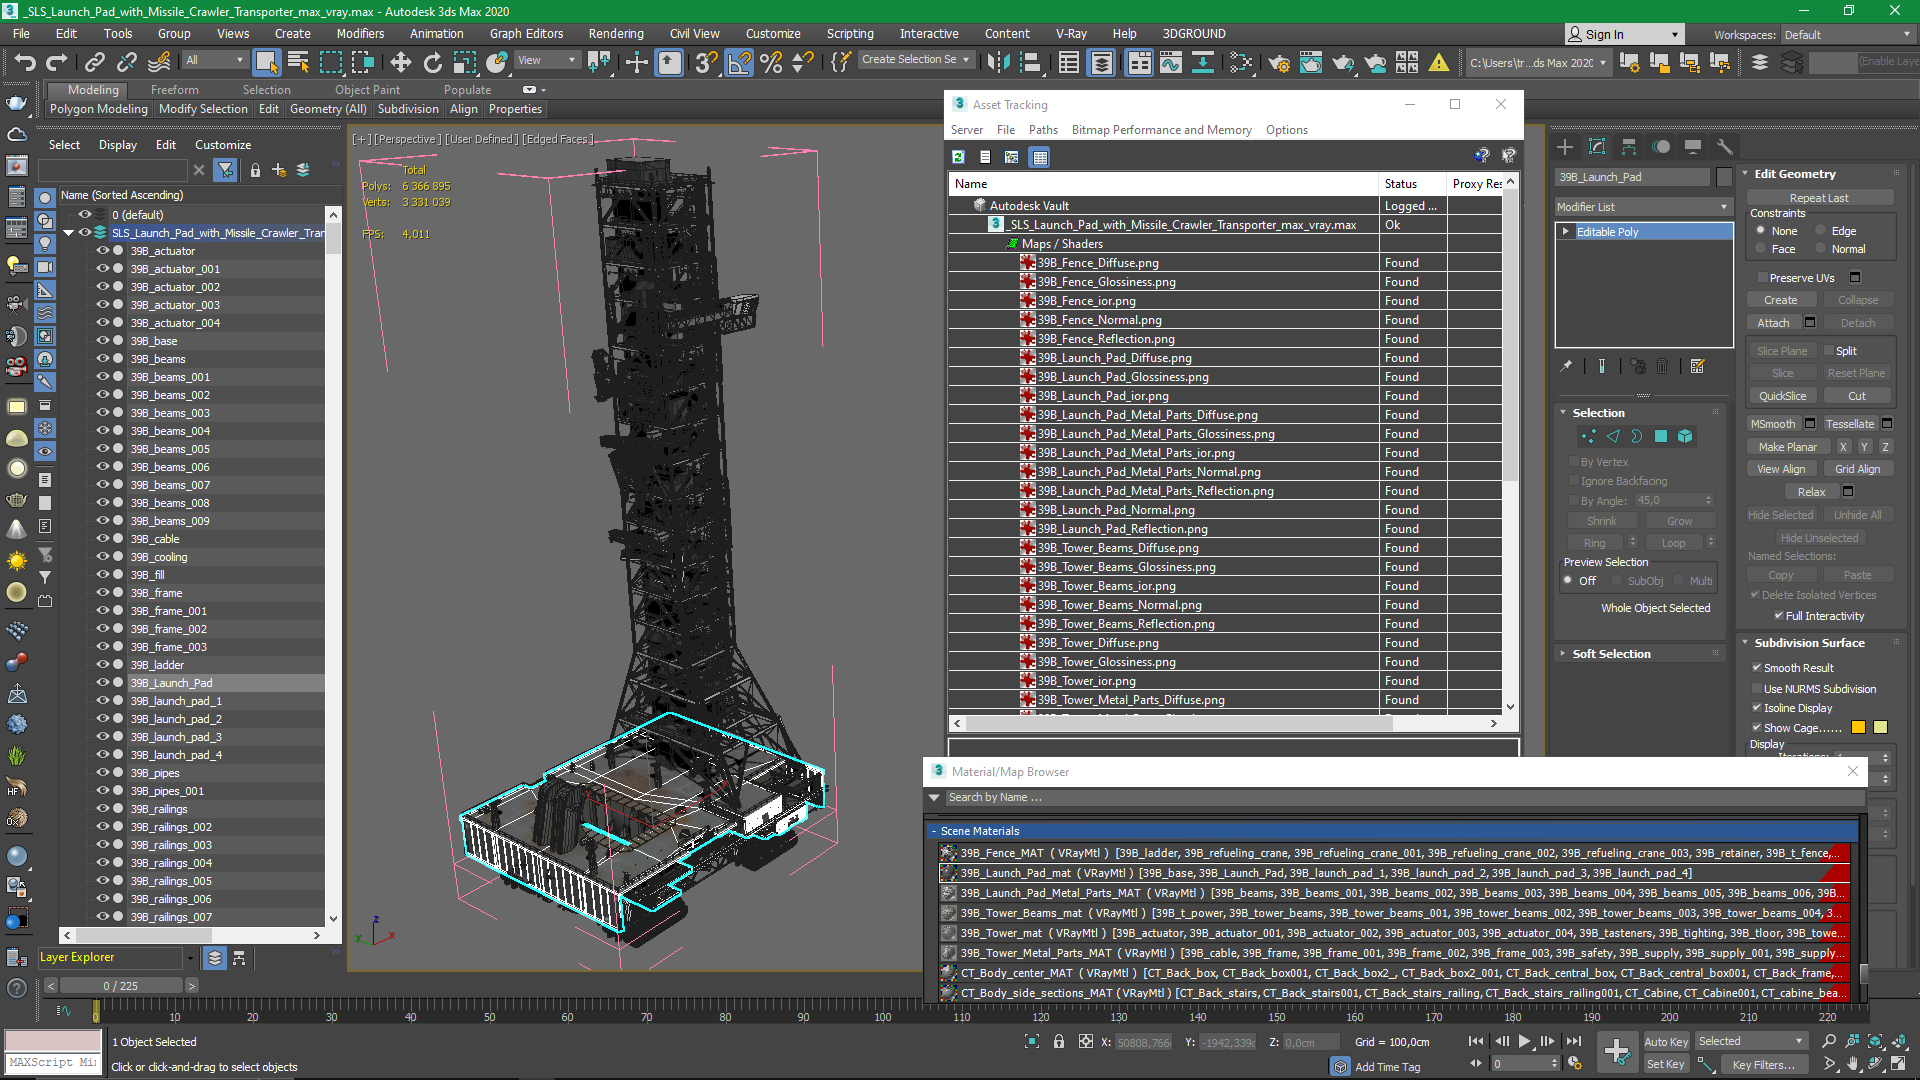Click Play Animation button
Screen dimensions: 1920x1080
click(x=1524, y=1041)
